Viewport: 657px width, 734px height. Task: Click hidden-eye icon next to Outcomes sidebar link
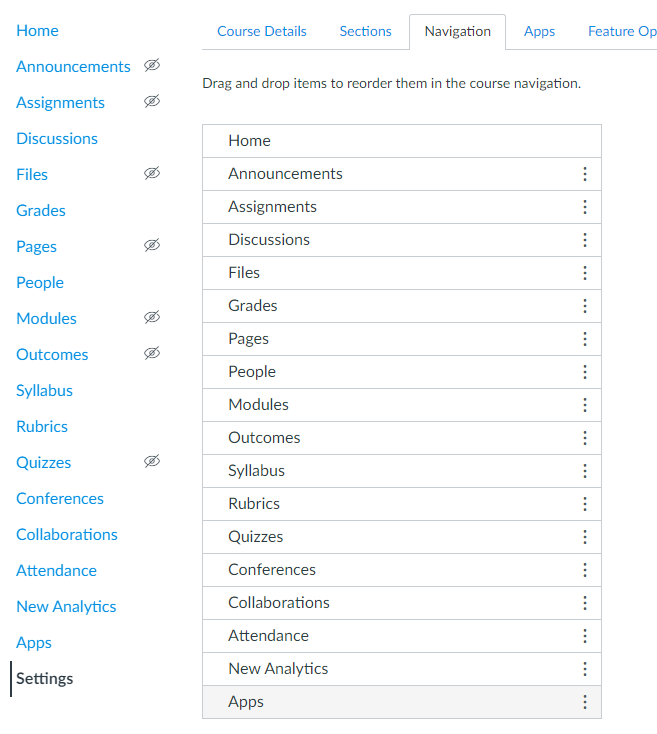151,354
